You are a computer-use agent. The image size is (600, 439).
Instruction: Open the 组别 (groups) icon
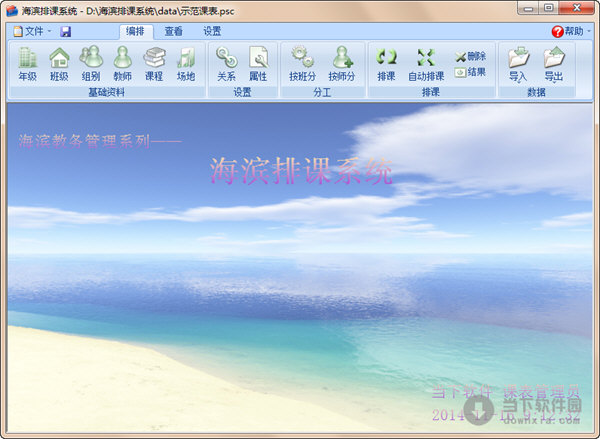click(x=91, y=64)
